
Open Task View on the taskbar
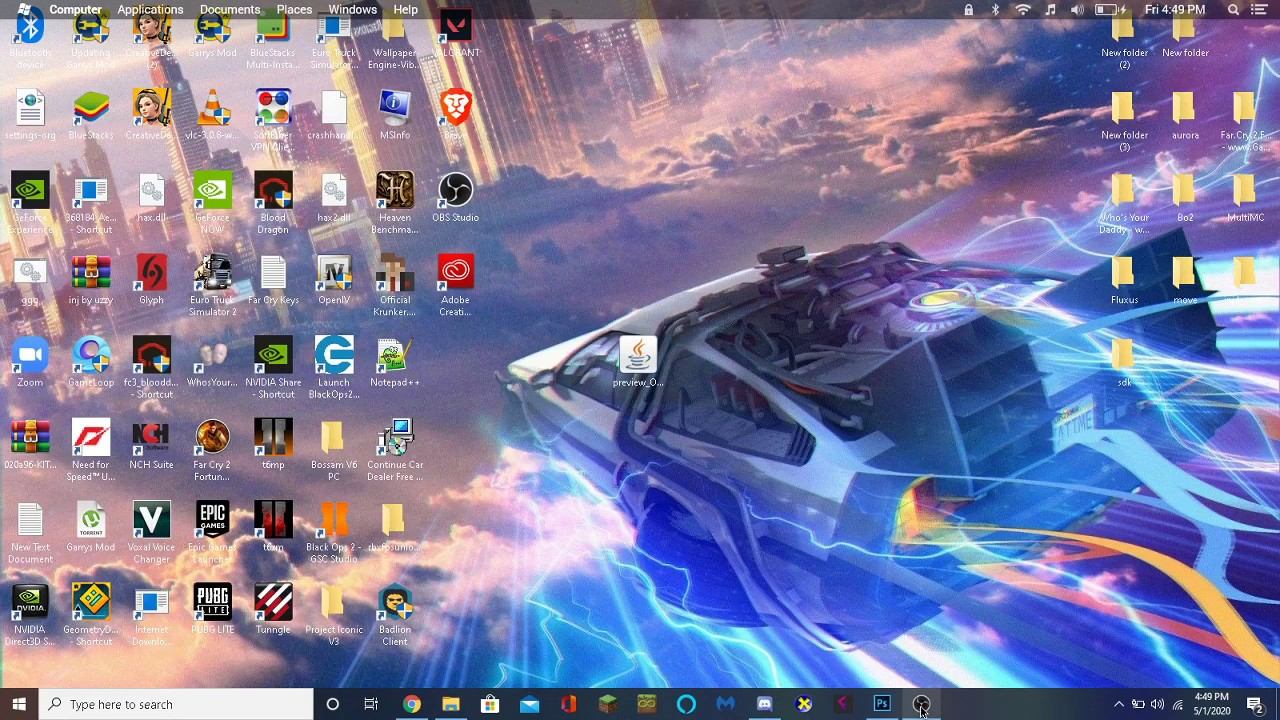coord(371,704)
